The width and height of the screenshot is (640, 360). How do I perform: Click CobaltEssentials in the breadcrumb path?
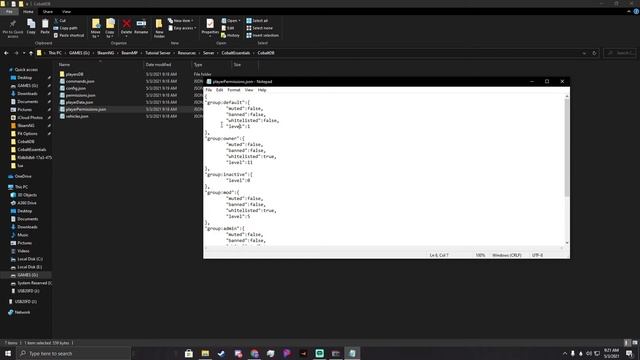pos(236,53)
